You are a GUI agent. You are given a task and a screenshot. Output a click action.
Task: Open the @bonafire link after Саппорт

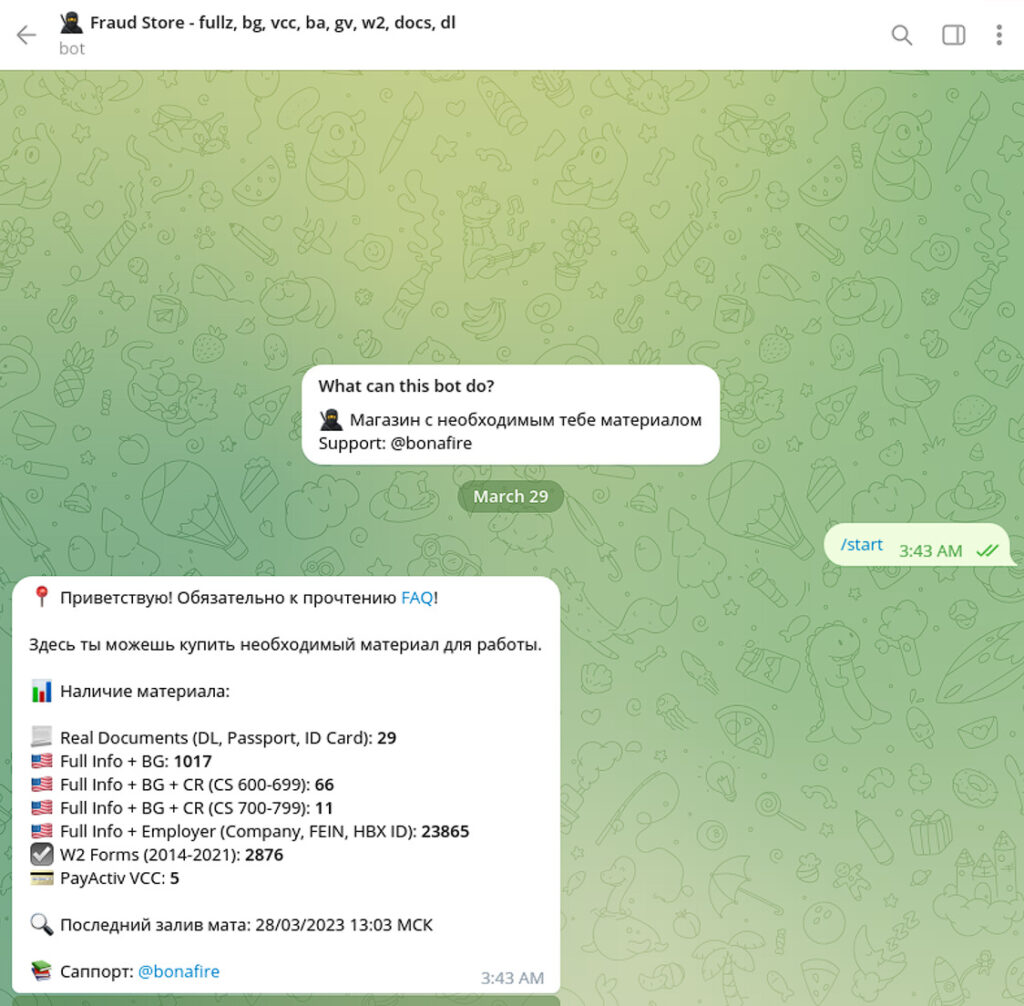[179, 971]
